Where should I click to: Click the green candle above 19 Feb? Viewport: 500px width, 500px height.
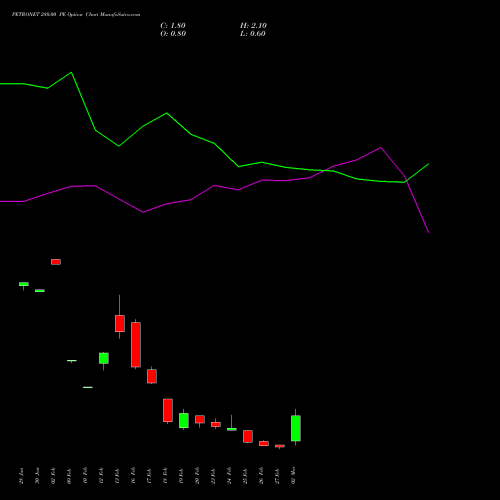click(x=184, y=421)
